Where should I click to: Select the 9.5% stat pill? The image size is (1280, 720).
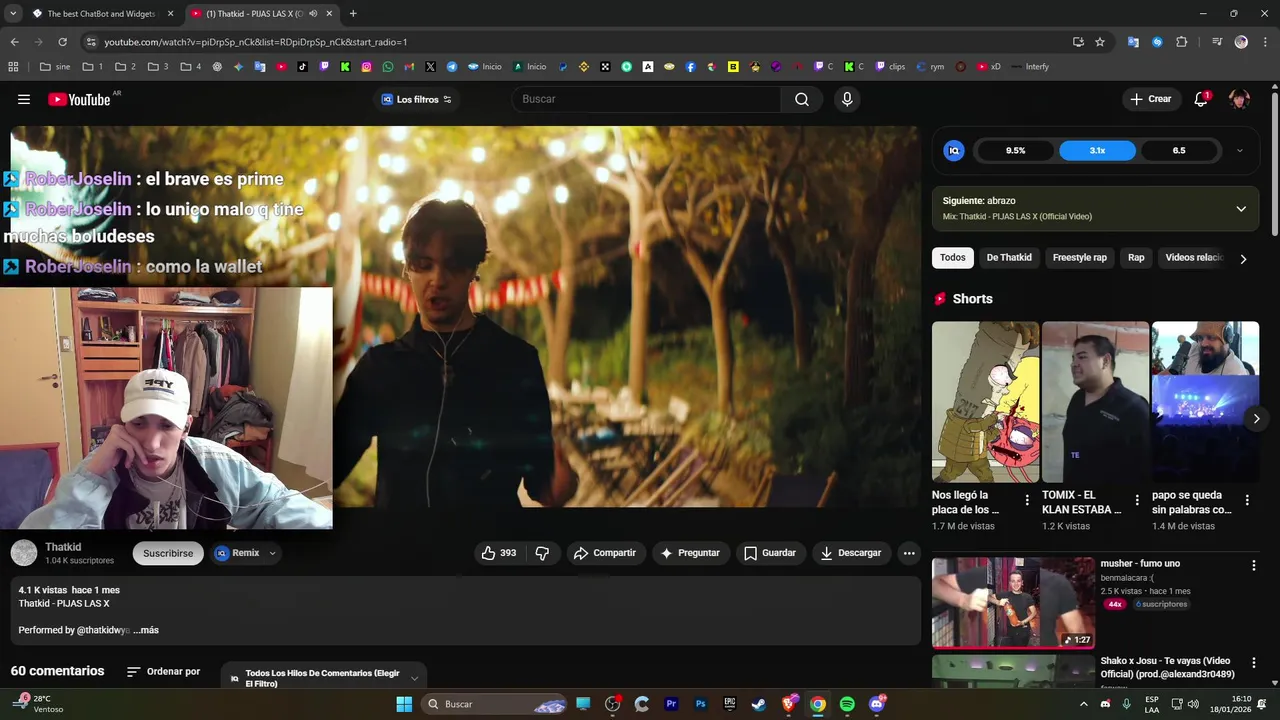1015,151
